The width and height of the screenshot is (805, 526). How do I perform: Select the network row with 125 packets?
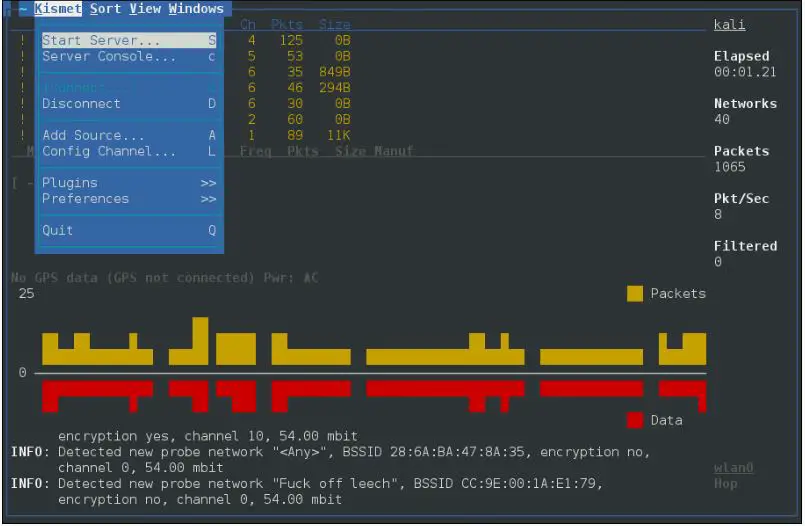290,41
